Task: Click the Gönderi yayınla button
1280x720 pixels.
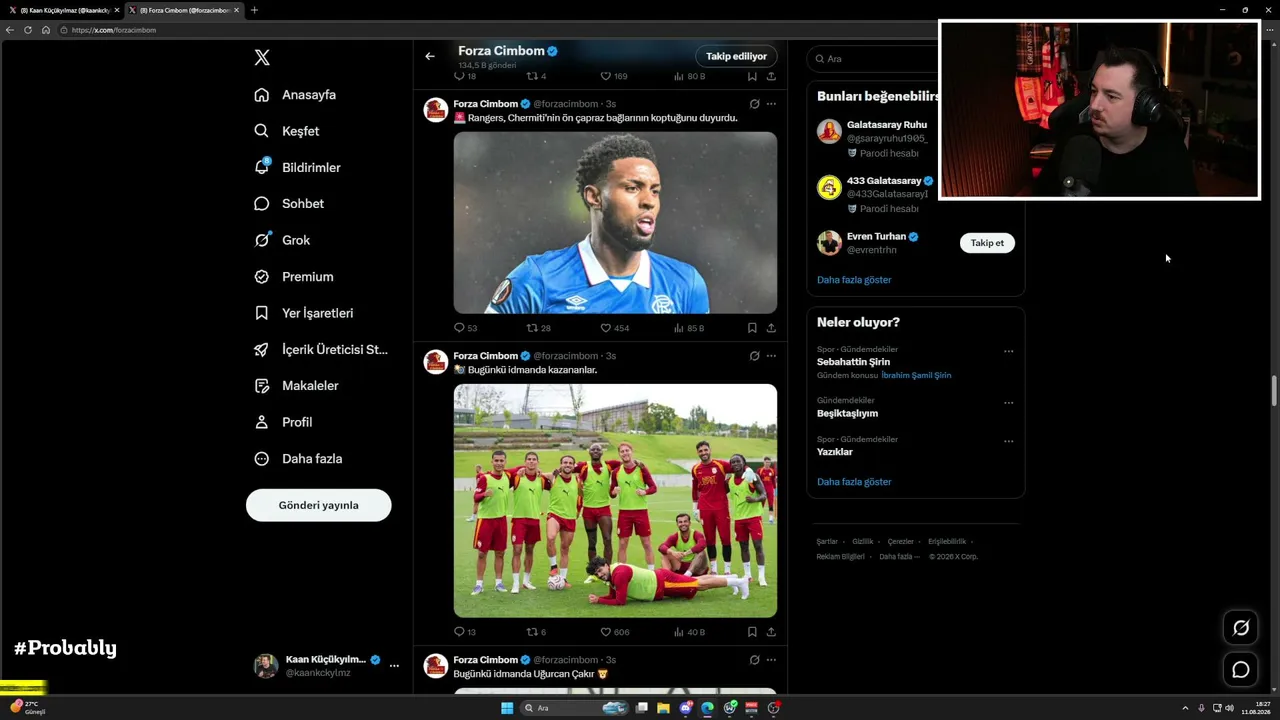Action: [x=319, y=505]
